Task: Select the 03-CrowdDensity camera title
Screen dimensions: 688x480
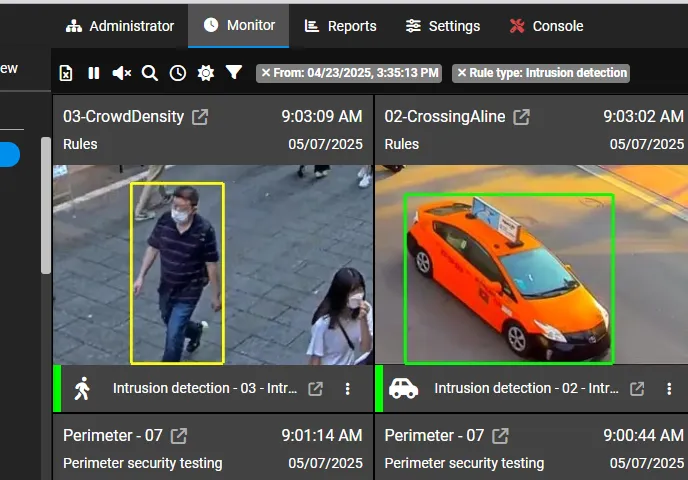Action: (x=123, y=117)
